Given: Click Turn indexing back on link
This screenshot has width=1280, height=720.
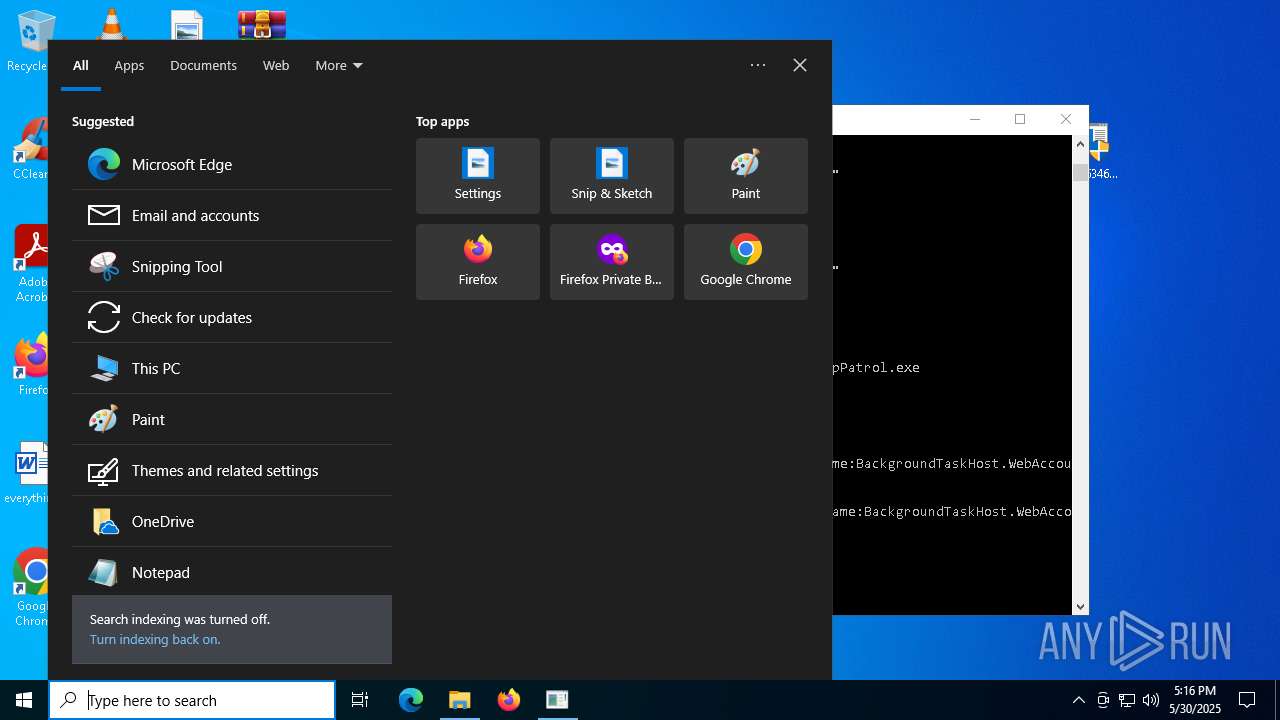Looking at the screenshot, I should [x=155, y=639].
